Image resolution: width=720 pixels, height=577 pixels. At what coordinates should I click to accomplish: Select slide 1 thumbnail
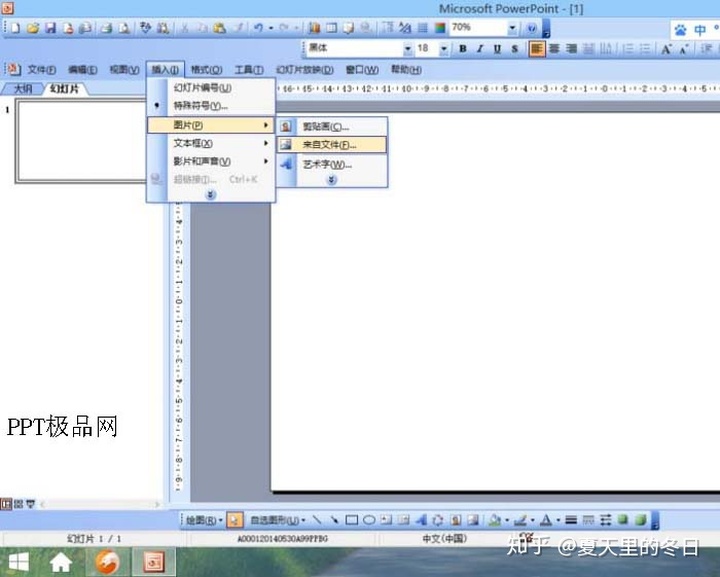tap(81, 142)
